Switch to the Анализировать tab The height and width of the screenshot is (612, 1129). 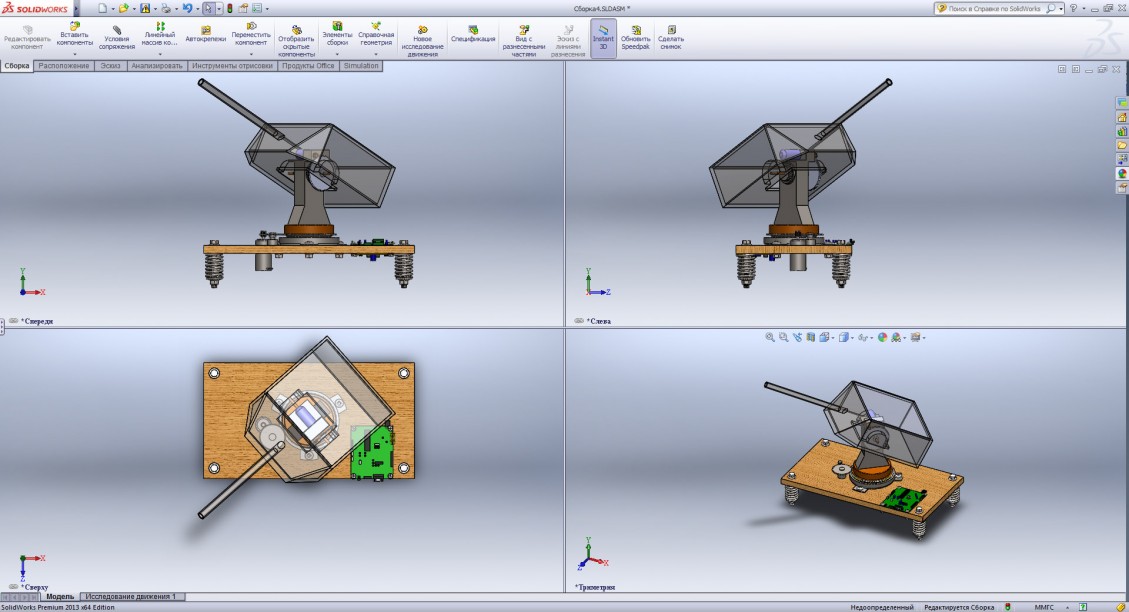[x=157, y=66]
